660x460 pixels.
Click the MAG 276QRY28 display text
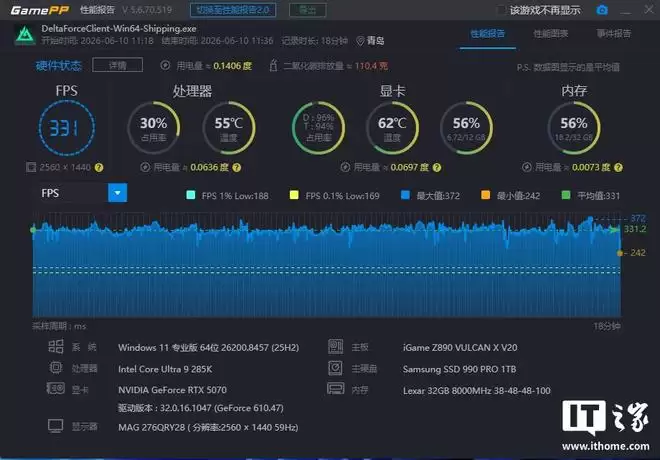(x=208, y=427)
